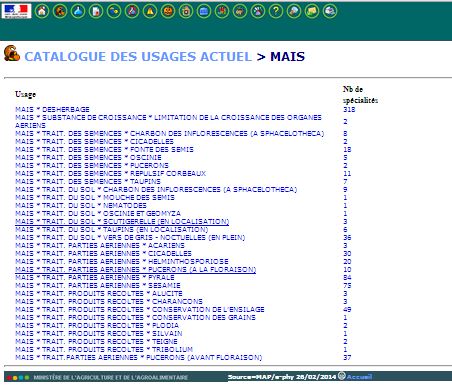
Task: Select PRODUITS RECOLTES * CHARANCONS usage
Action: pos(109,301)
